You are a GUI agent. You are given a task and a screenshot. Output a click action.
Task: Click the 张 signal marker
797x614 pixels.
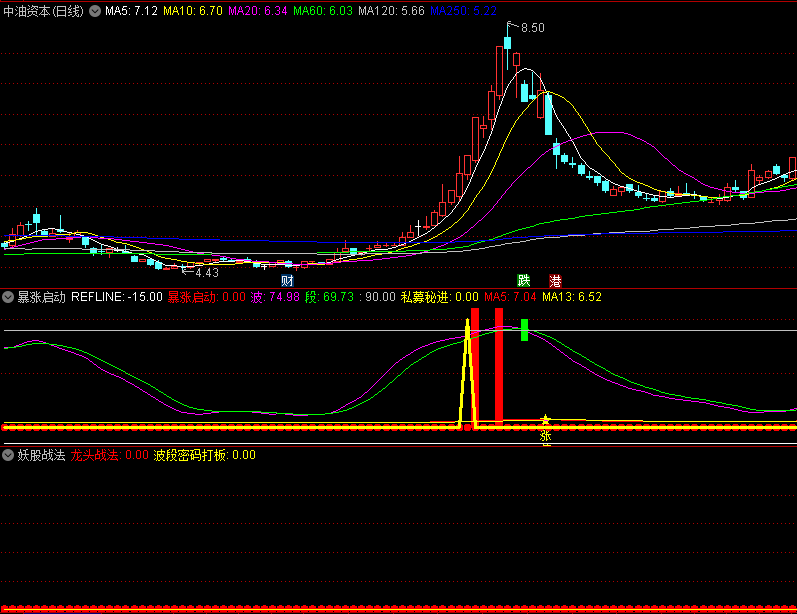point(546,436)
